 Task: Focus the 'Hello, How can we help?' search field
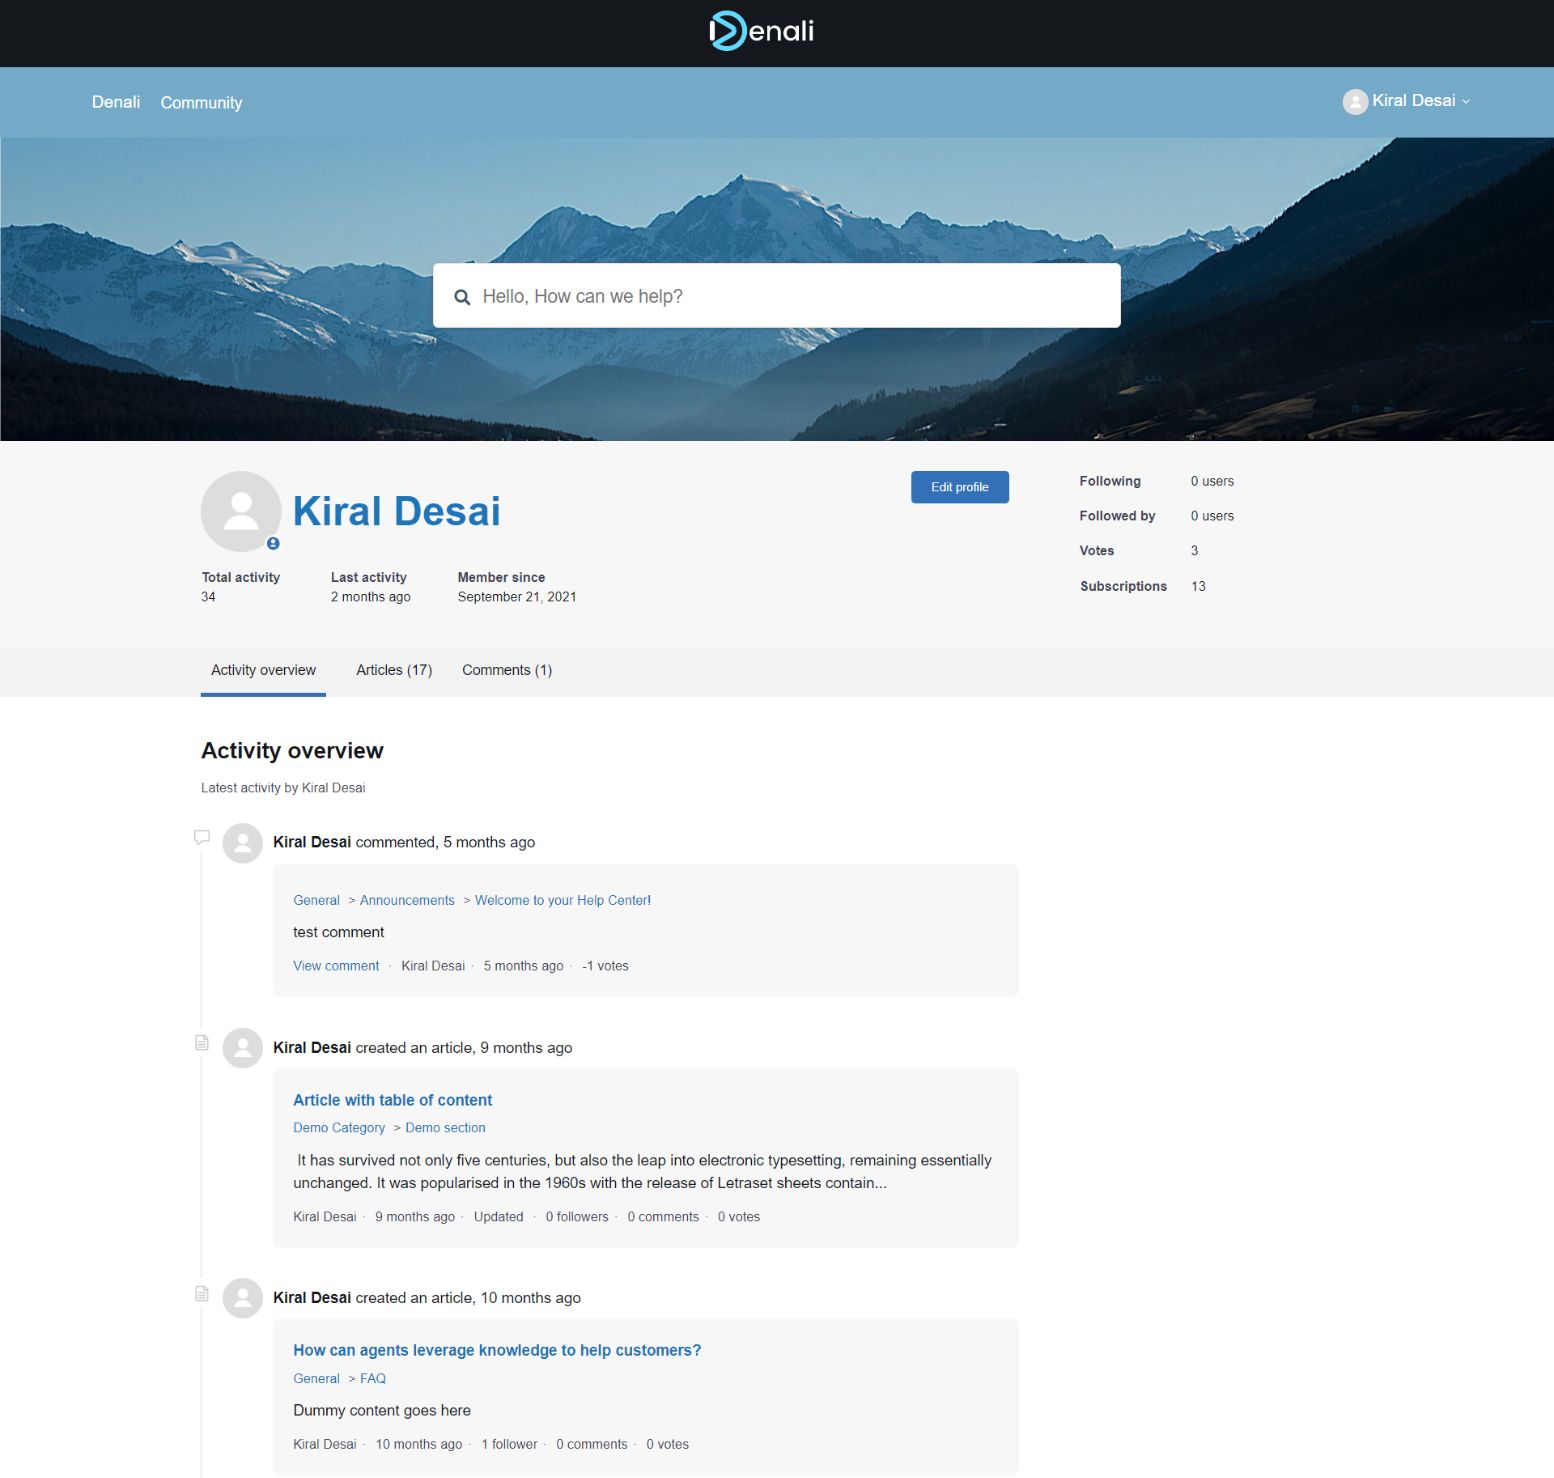click(x=790, y=296)
